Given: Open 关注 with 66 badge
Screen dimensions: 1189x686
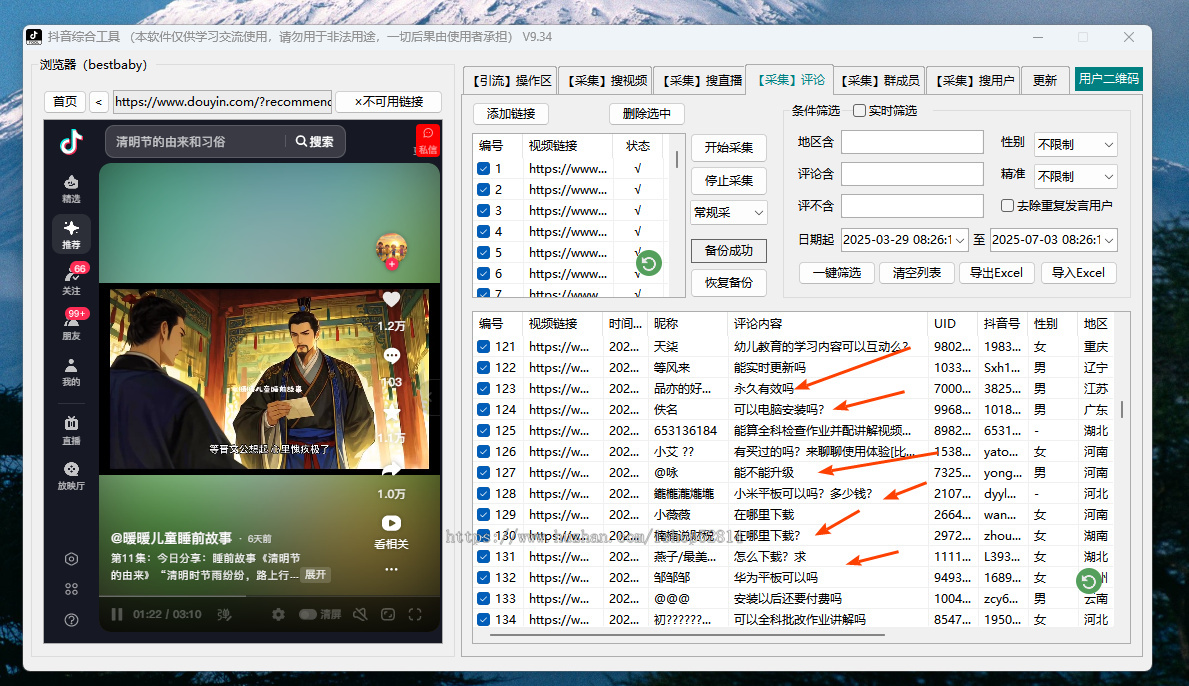Looking at the screenshot, I should click(x=71, y=280).
